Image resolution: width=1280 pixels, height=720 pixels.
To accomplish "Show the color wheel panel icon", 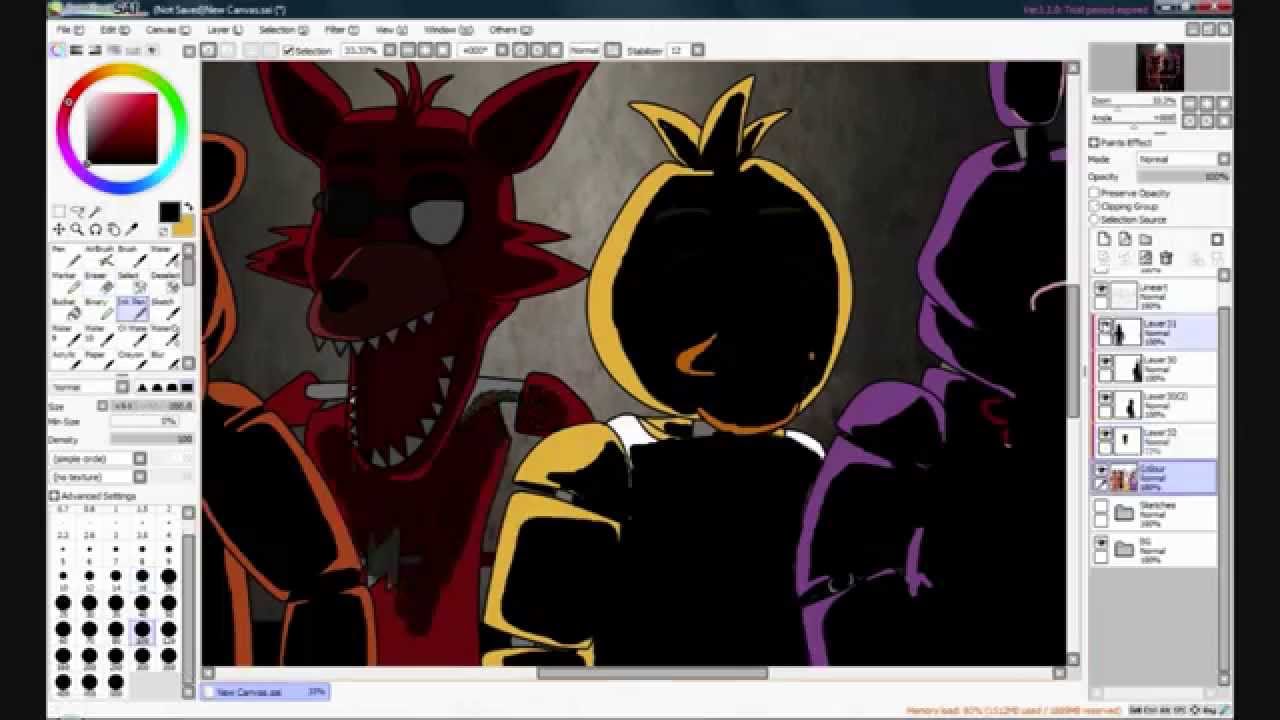I will pos(59,50).
